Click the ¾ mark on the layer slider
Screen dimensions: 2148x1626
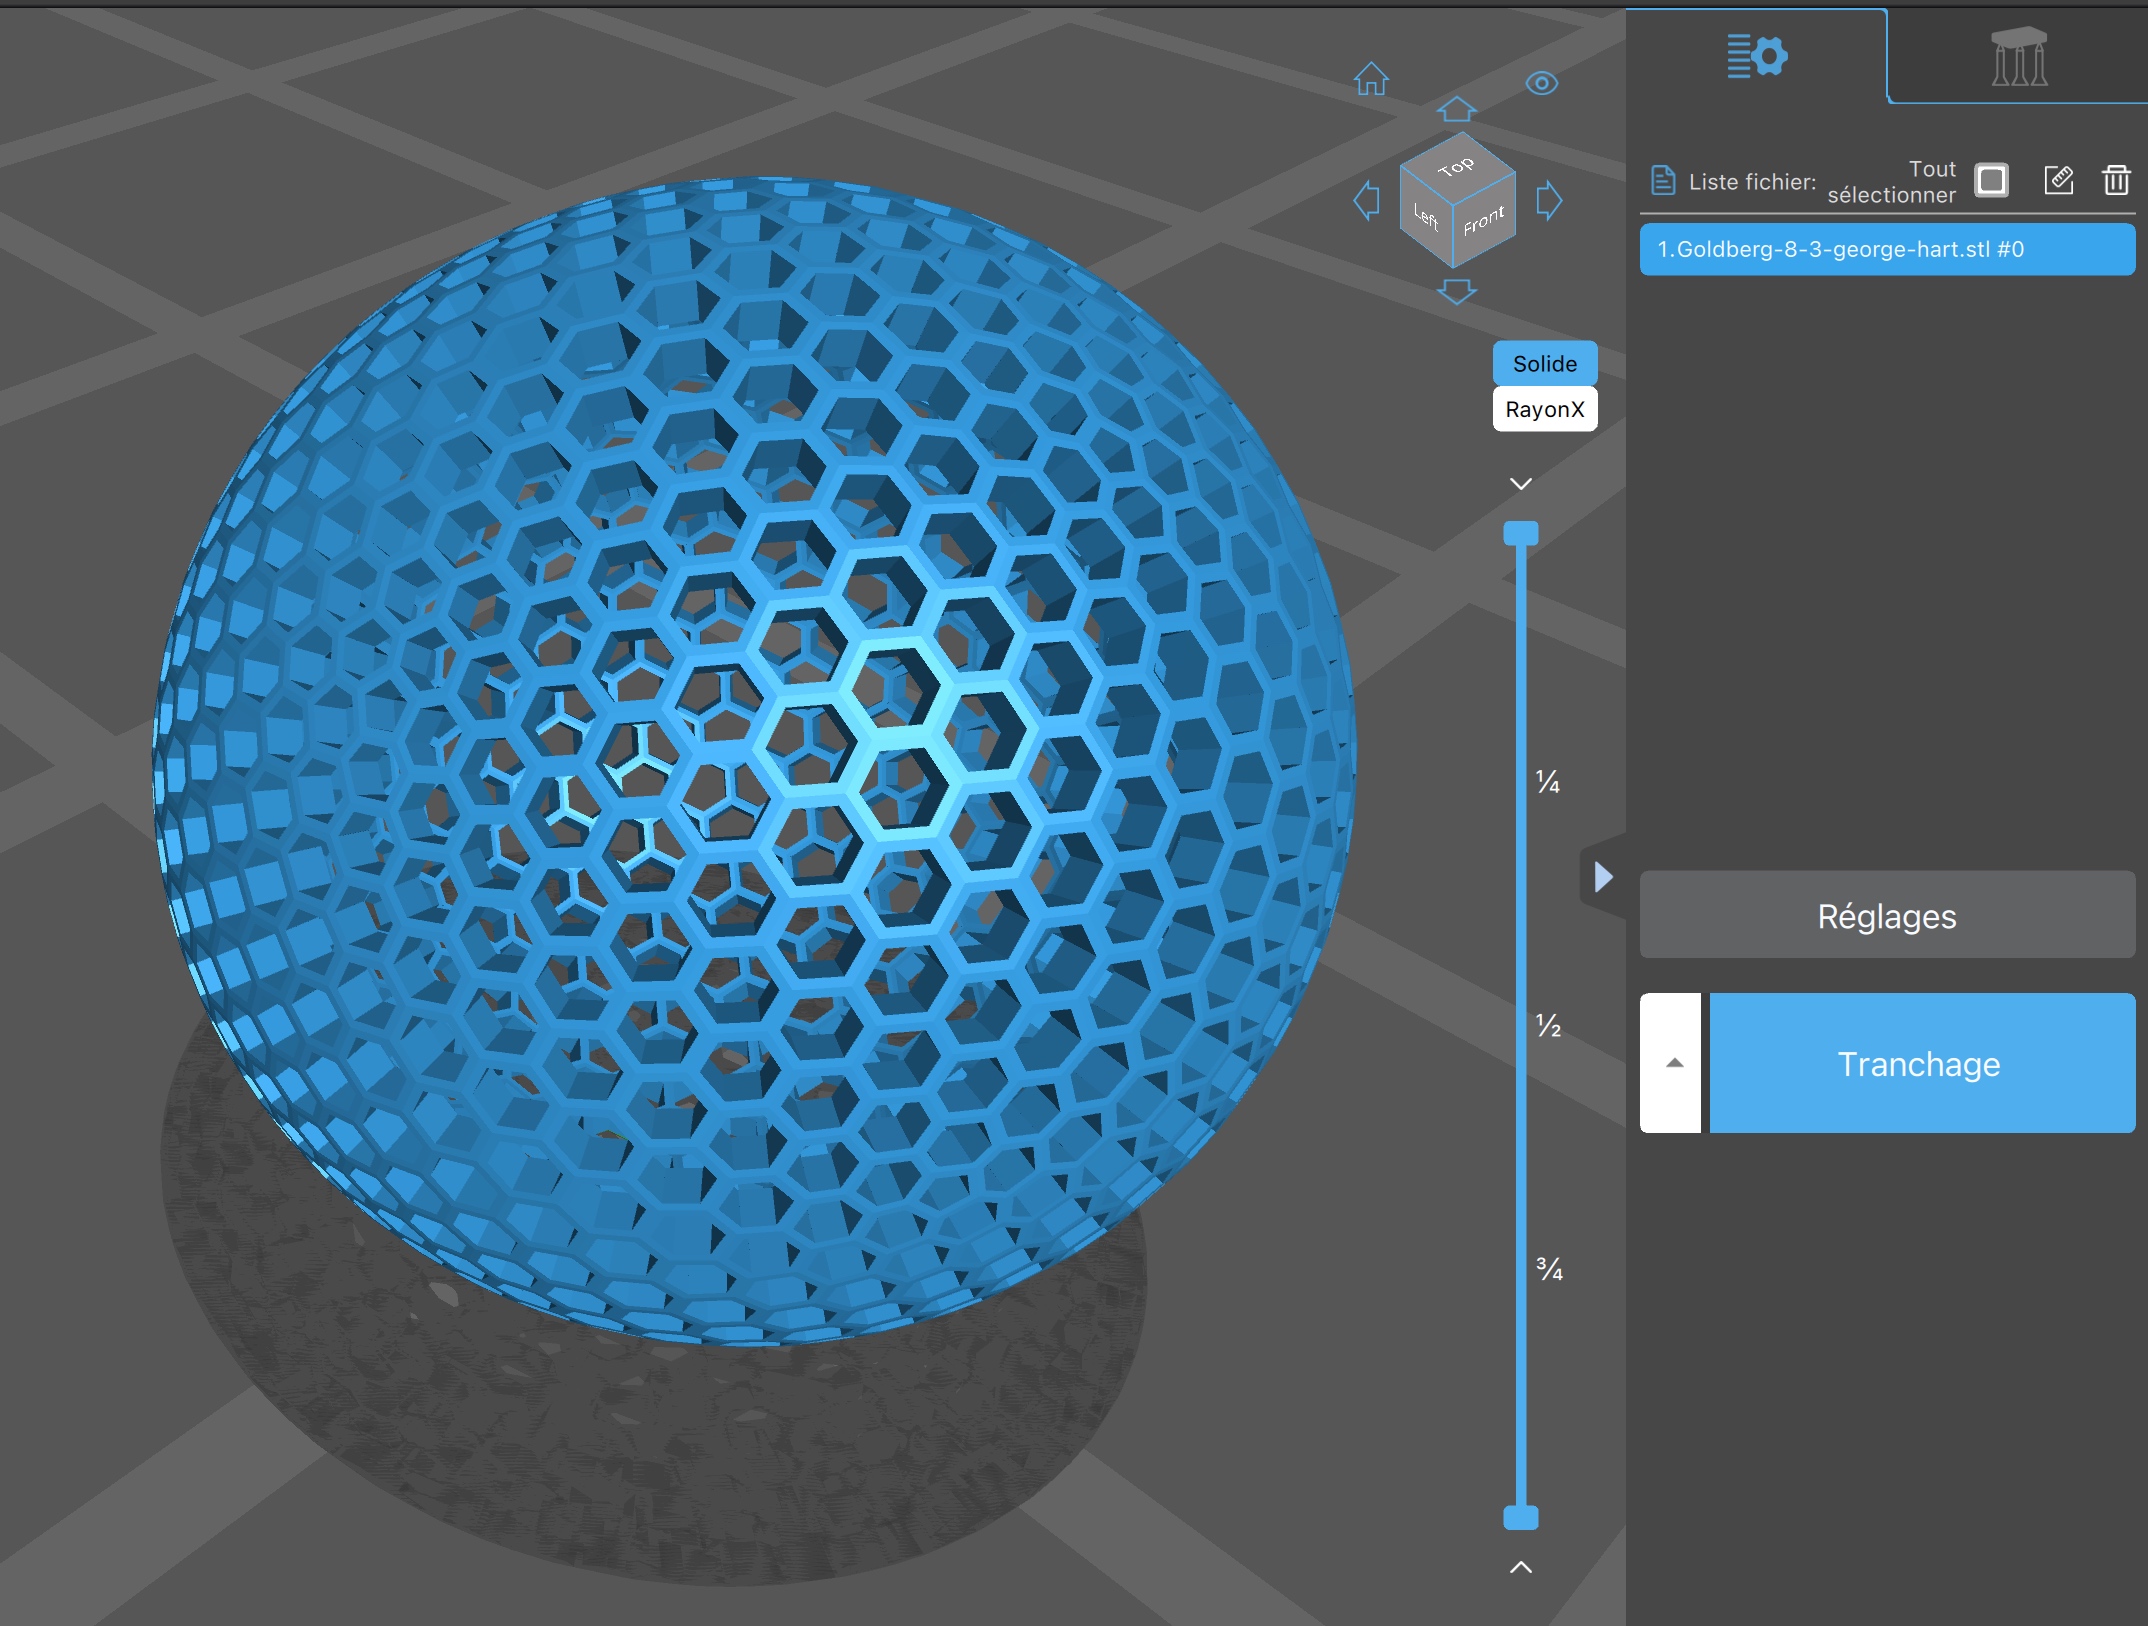point(1549,1269)
